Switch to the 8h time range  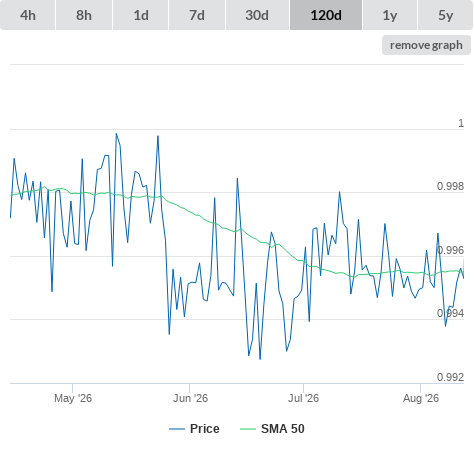(x=84, y=15)
